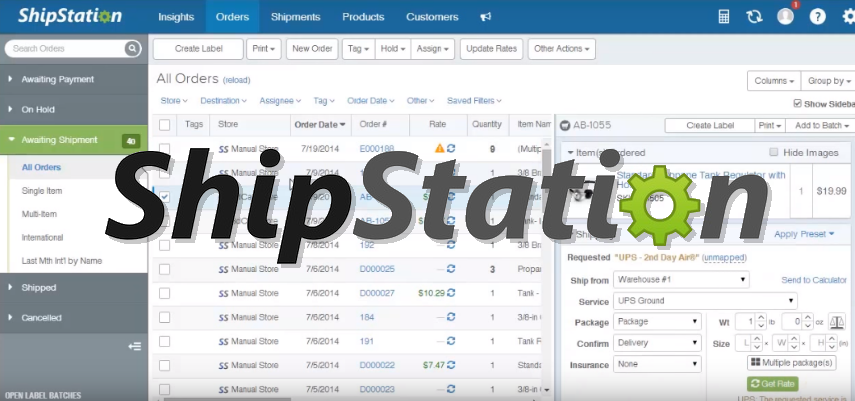Sort by Order Date column header
The width and height of the screenshot is (855, 401).
click(x=320, y=125)
